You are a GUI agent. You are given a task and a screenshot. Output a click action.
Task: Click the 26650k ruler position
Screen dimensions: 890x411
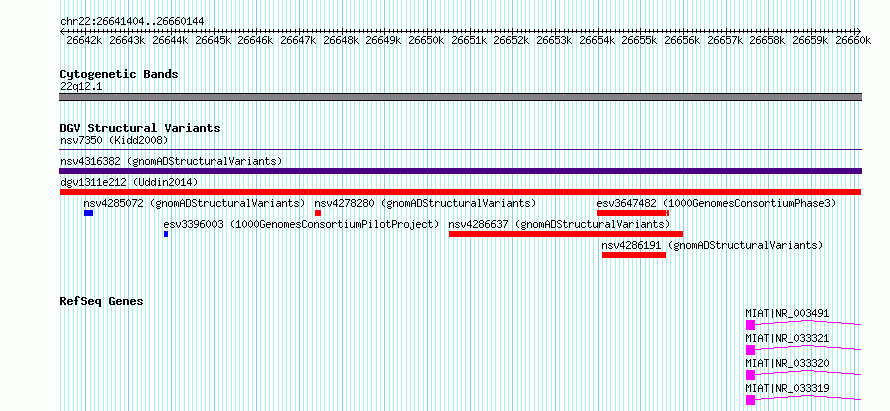coord(426,40)
